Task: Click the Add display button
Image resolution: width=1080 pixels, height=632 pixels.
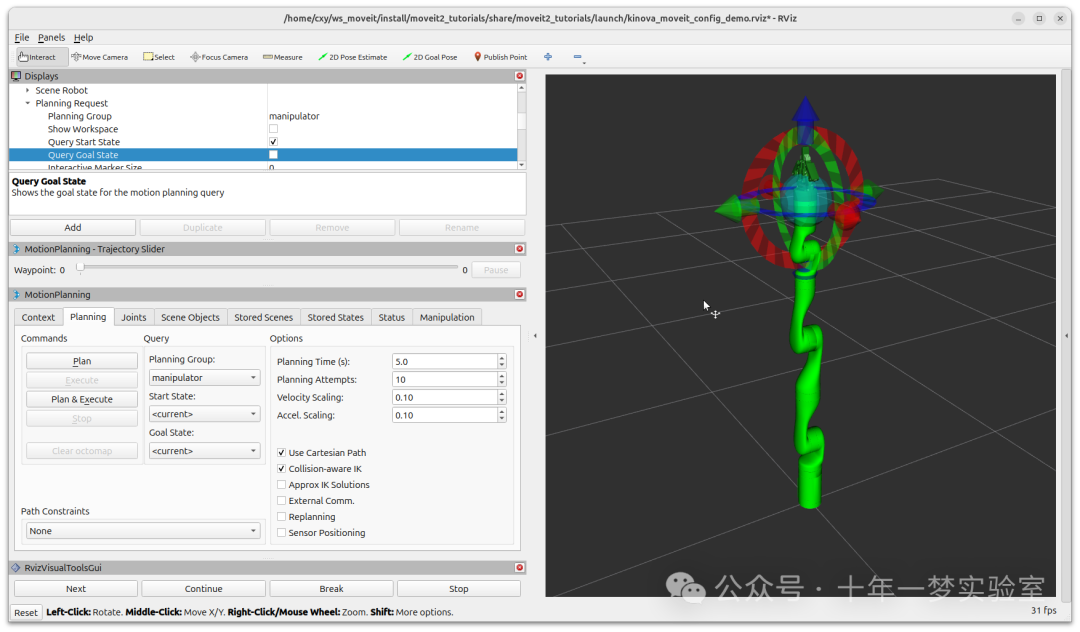Action: point(73,227)
